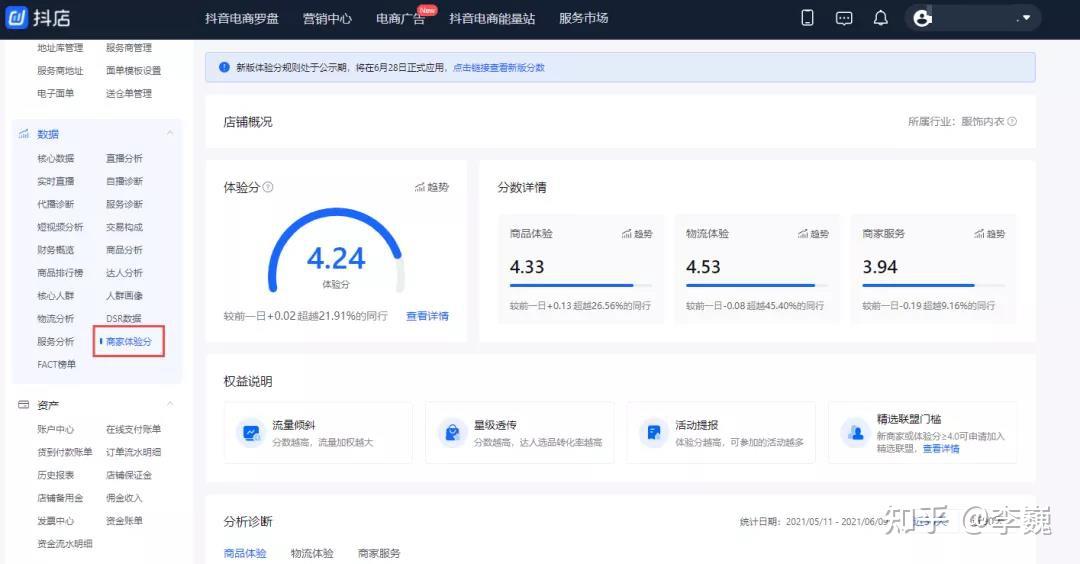Open DSR数据 in the sidebar
1080x564 pixels.
124,319
